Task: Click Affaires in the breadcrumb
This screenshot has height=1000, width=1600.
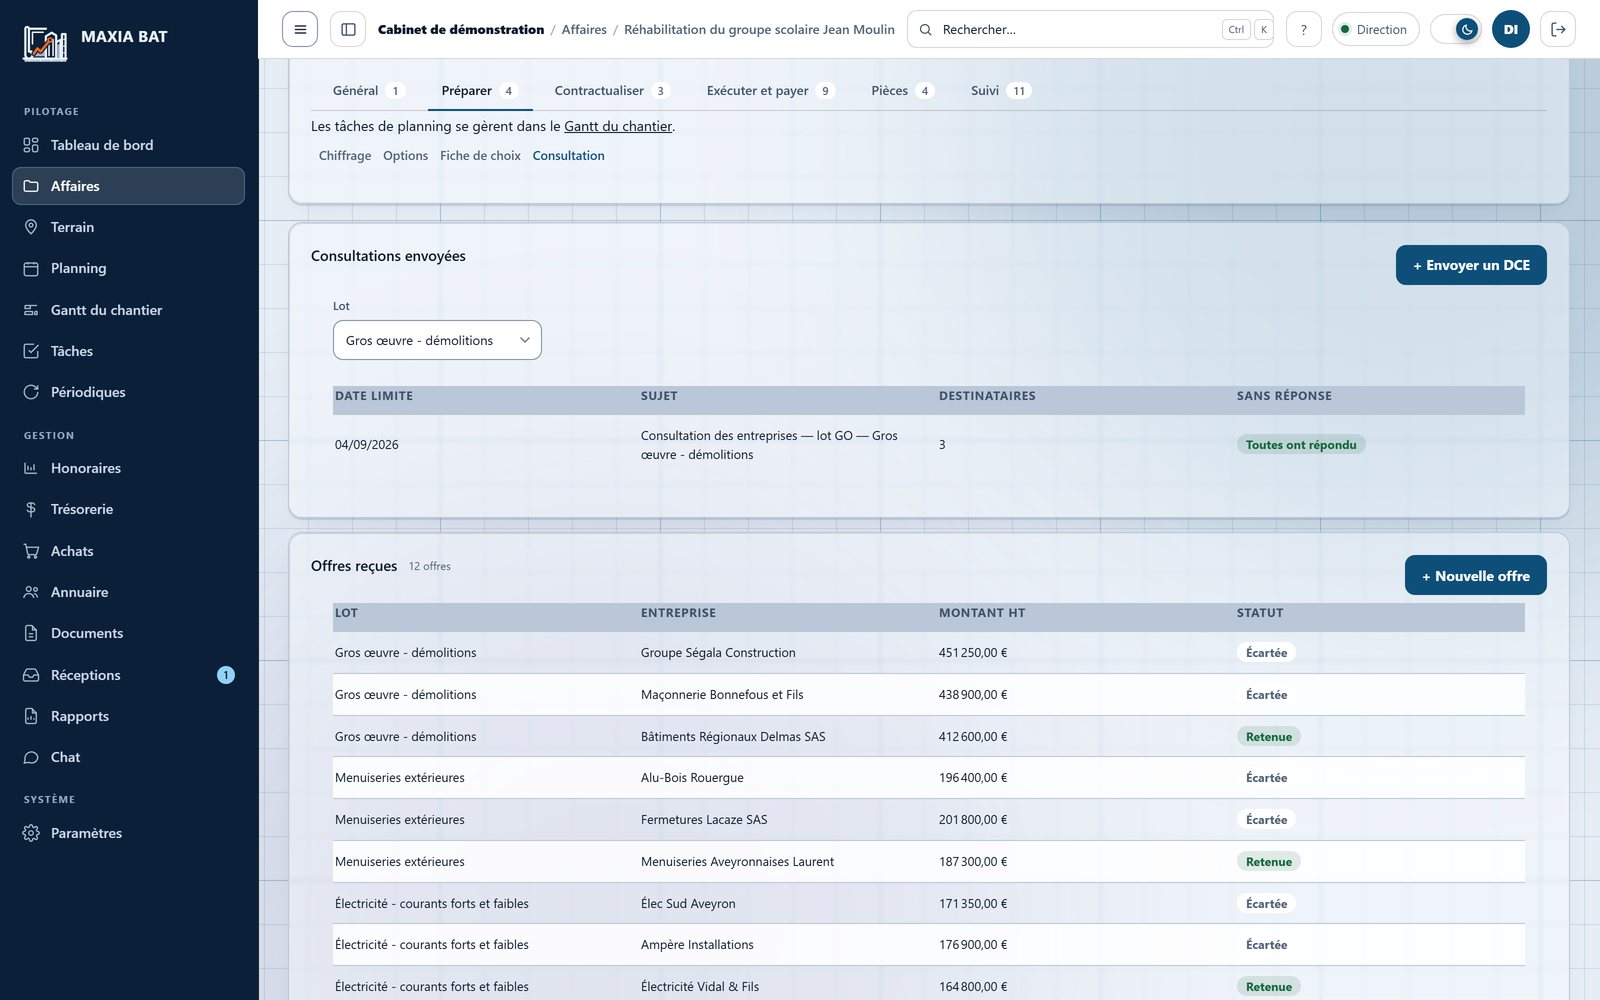Action: coord(584,29)
